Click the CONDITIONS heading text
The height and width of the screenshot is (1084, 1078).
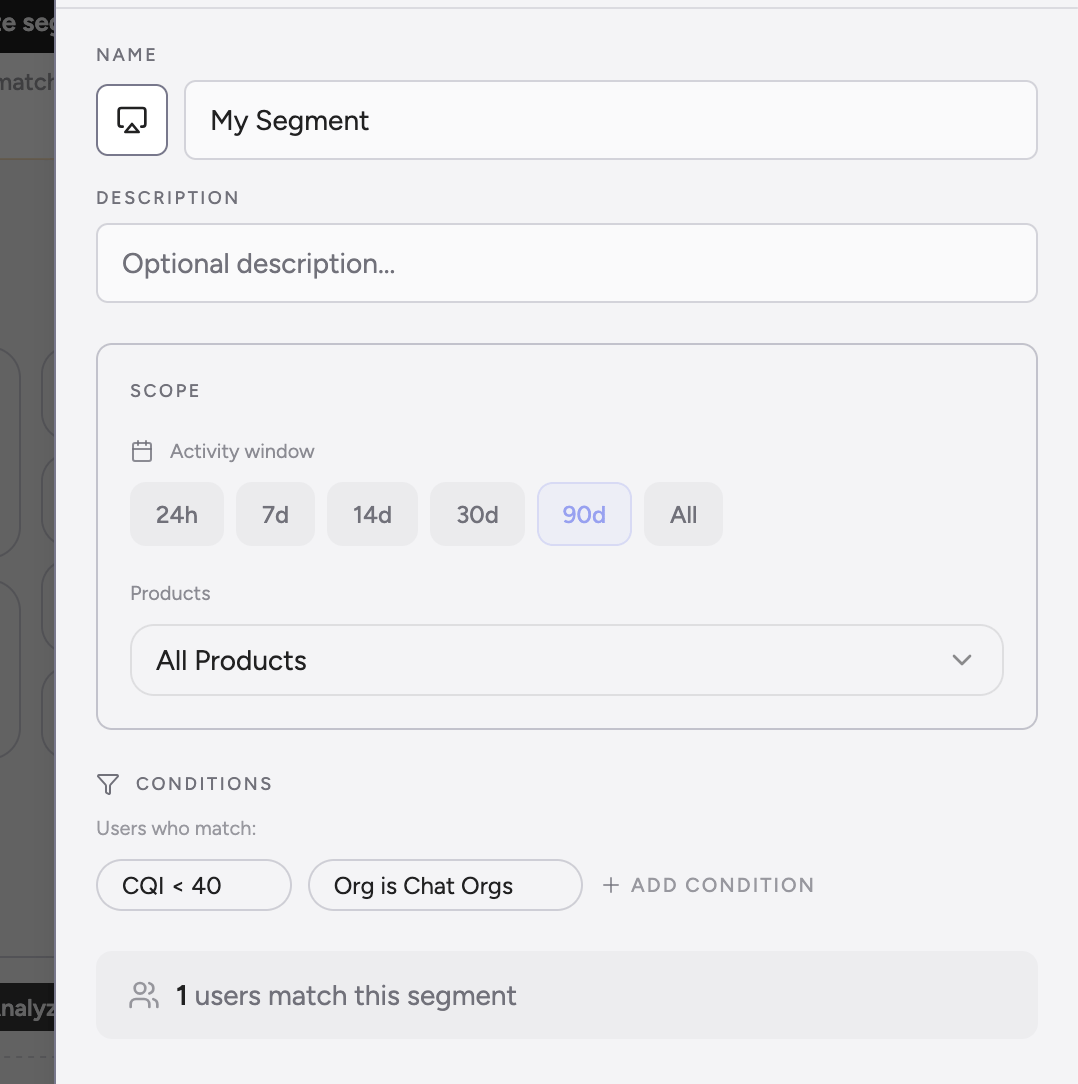204,784
